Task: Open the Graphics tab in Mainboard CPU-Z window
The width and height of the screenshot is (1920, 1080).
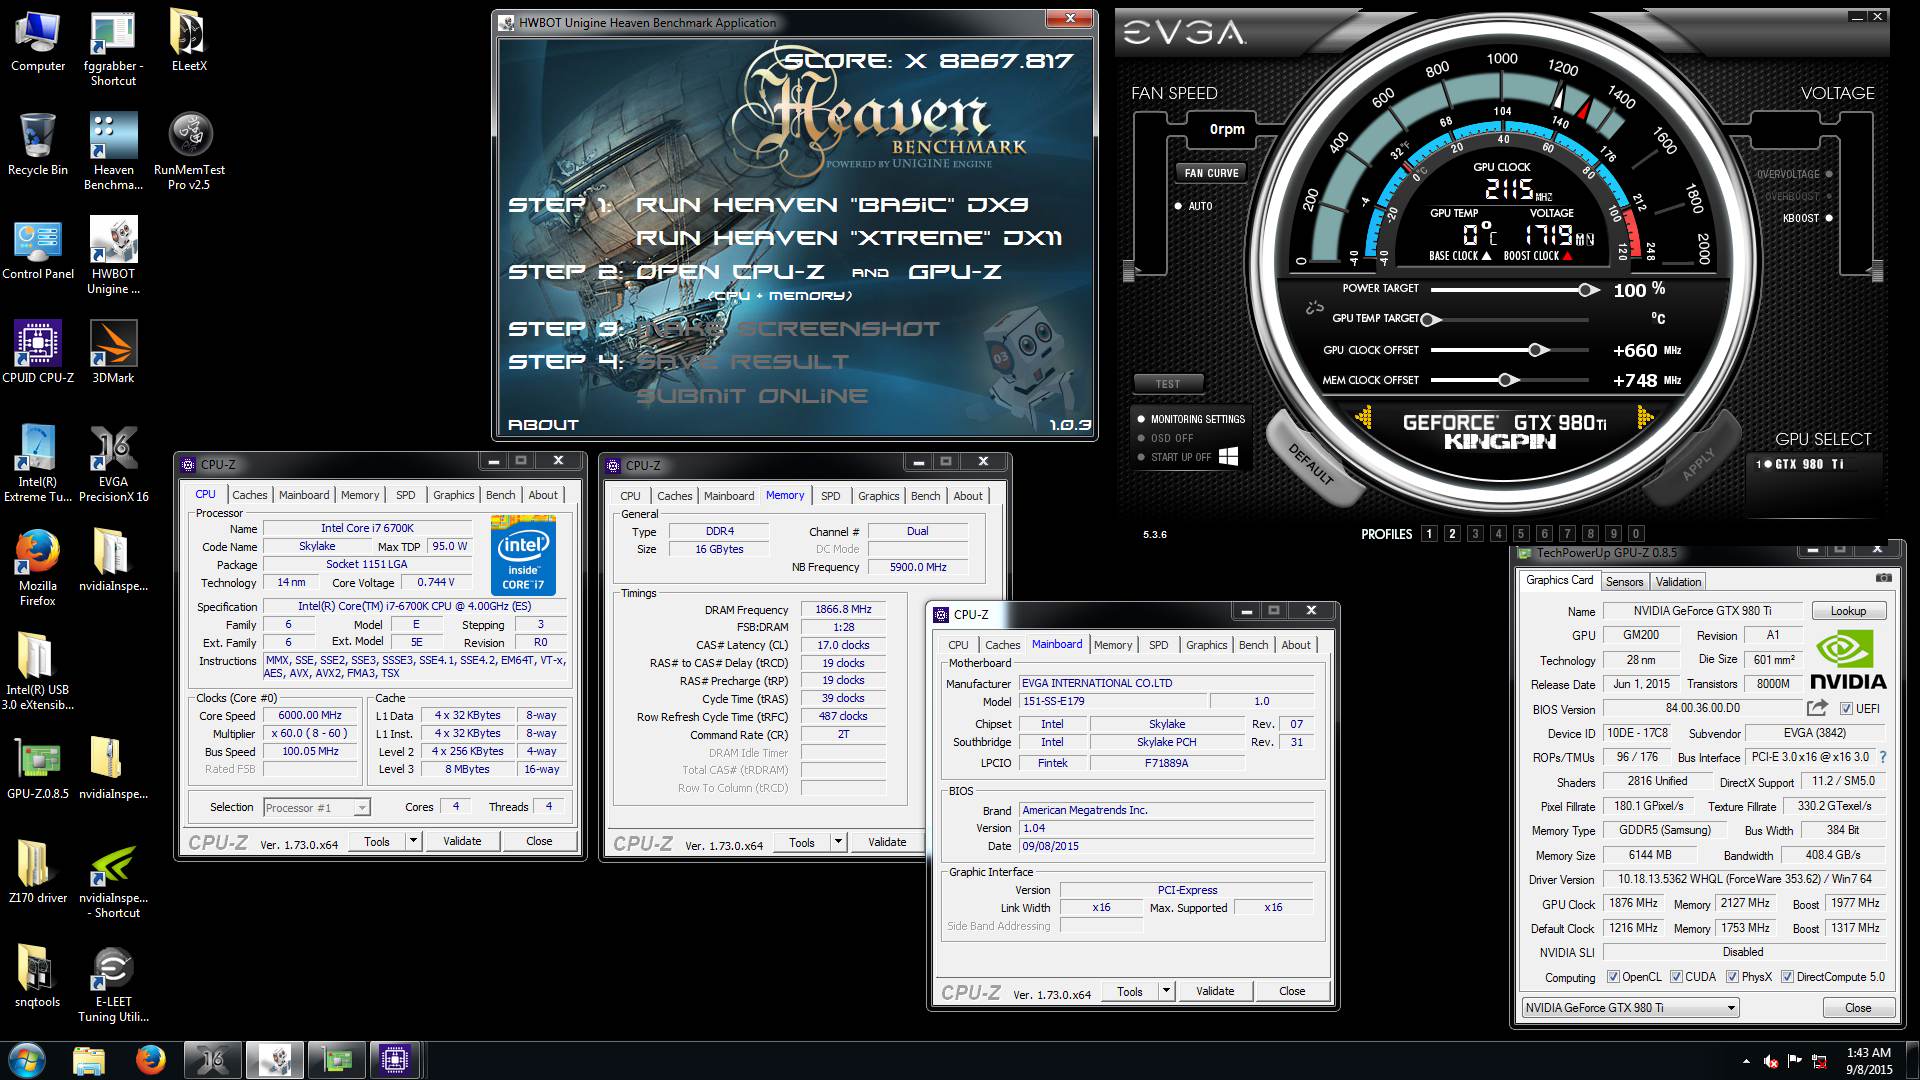Action: tap(1206, 645)
